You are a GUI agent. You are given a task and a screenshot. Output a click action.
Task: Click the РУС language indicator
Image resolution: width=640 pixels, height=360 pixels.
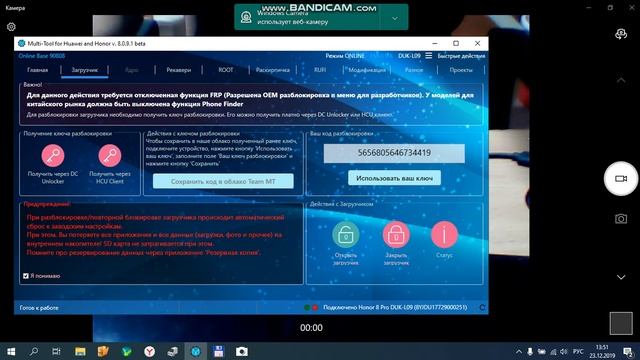pos(578,351)
